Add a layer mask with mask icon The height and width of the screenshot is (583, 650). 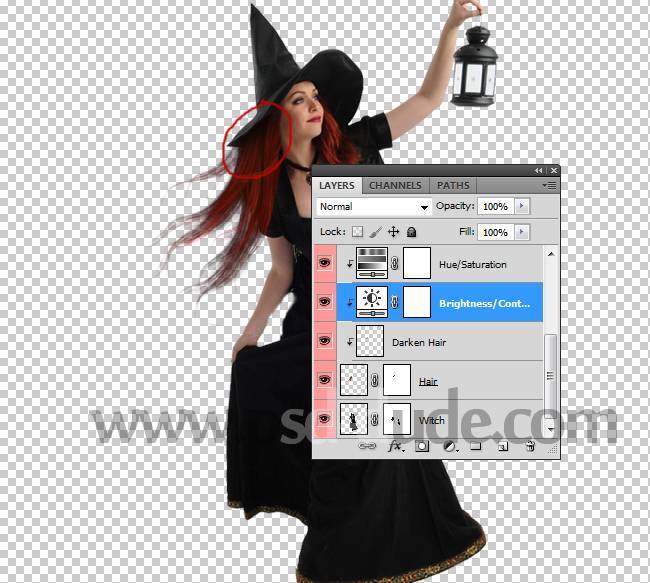pyautogui.click(x=423, y=447)
